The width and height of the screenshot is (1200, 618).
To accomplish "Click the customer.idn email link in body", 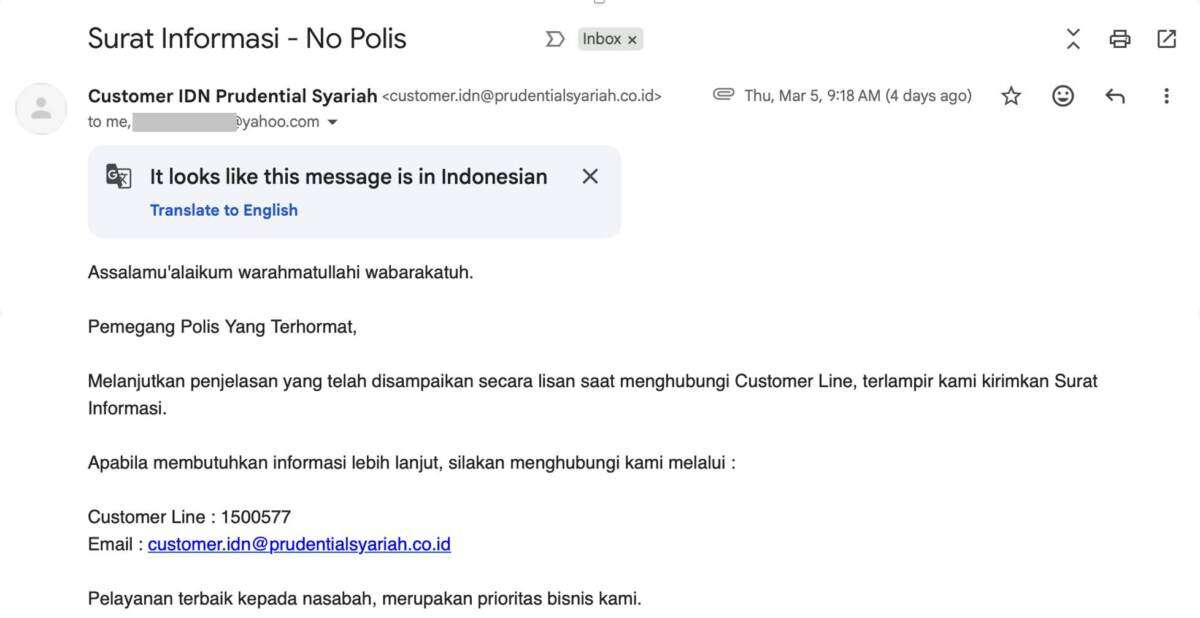I will tap(299, 545).
